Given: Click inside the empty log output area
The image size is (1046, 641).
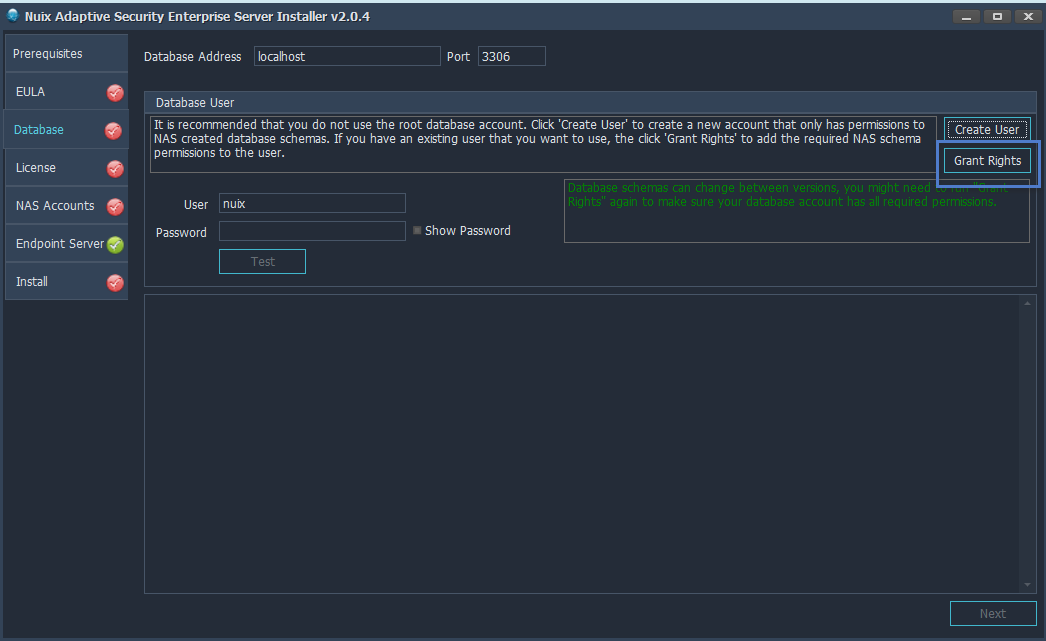Looking at the screenshot, I should 582,444.
